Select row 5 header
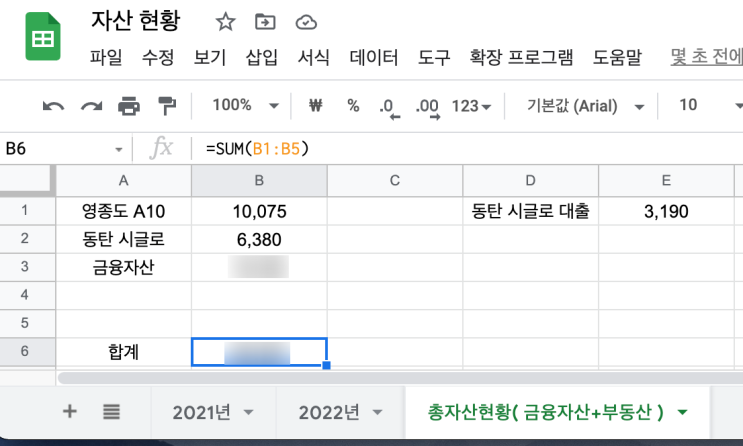 click(x=27, y=323)
